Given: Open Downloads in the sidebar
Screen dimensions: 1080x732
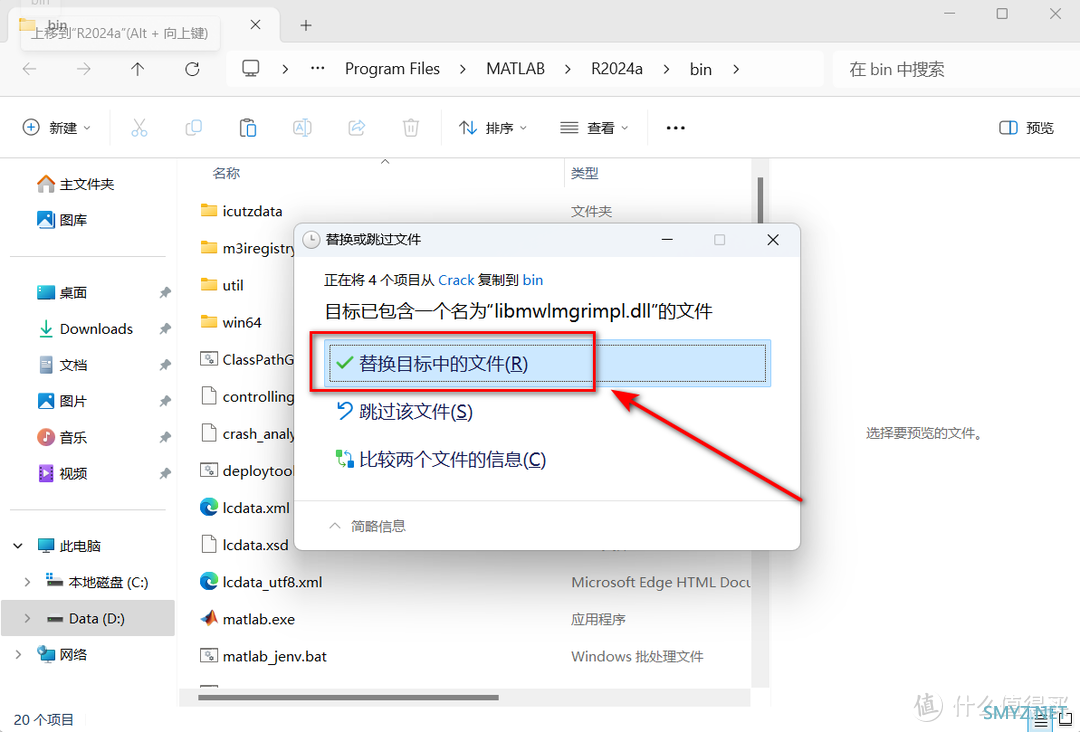Looking at the screenshot, I should coord(84,328).
